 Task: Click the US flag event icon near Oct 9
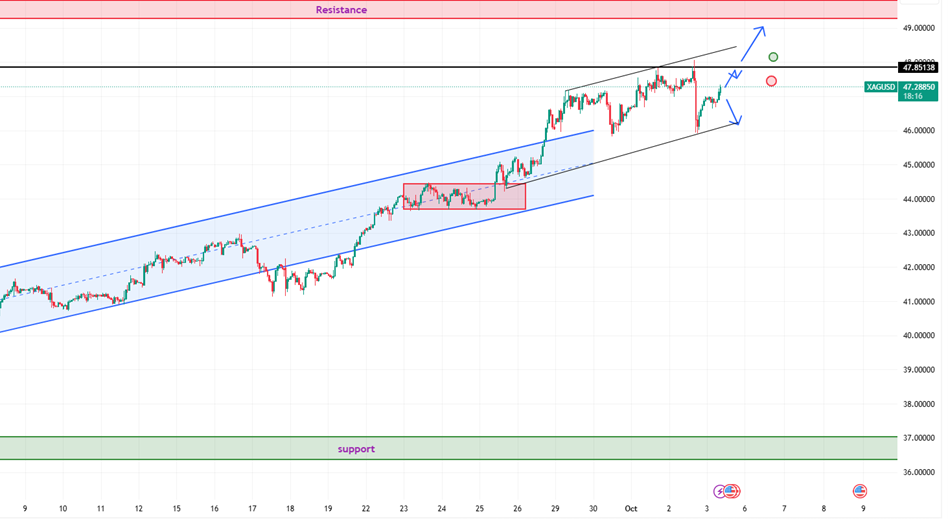(860, 491)
